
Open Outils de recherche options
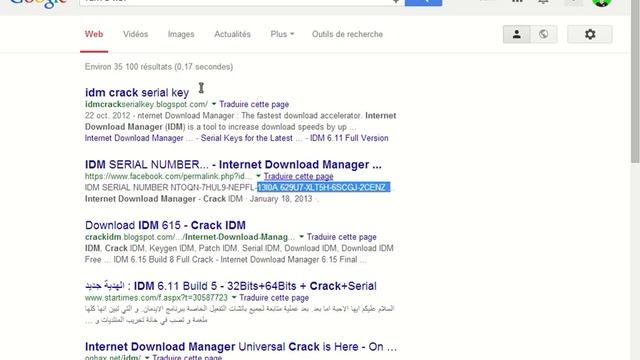click(347, 34)
